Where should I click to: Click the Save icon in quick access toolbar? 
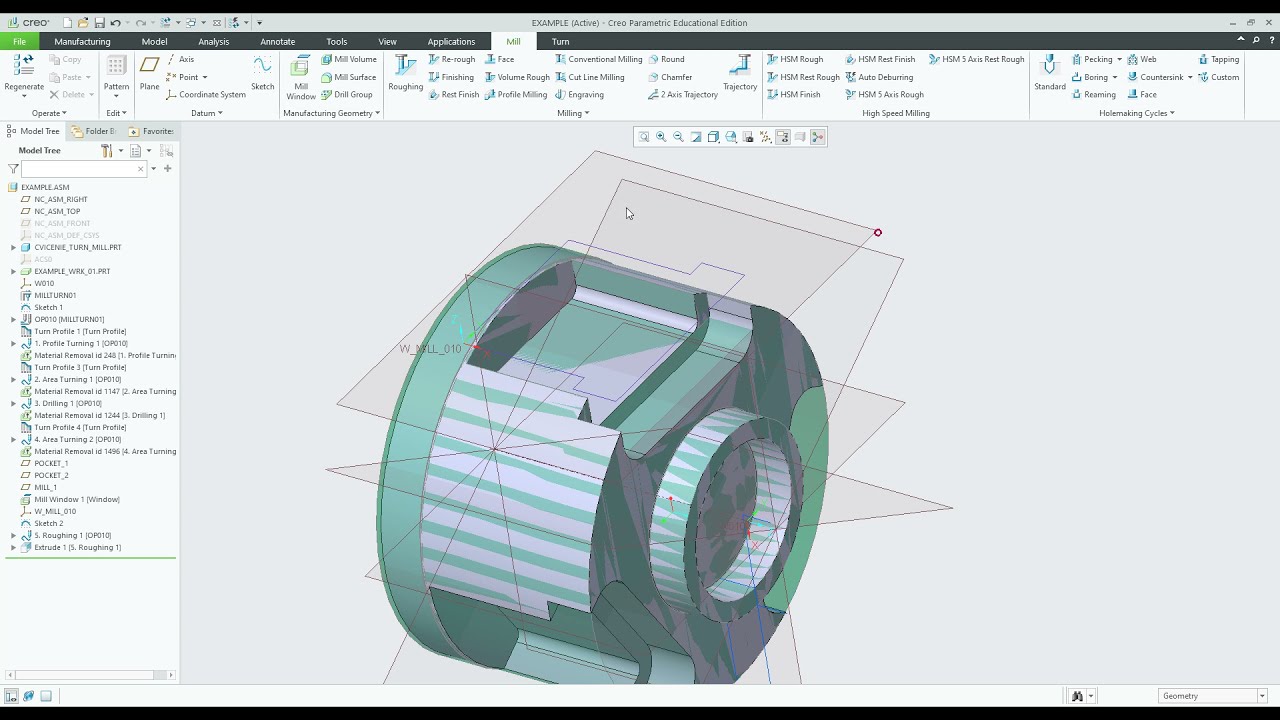pos(100,22)
